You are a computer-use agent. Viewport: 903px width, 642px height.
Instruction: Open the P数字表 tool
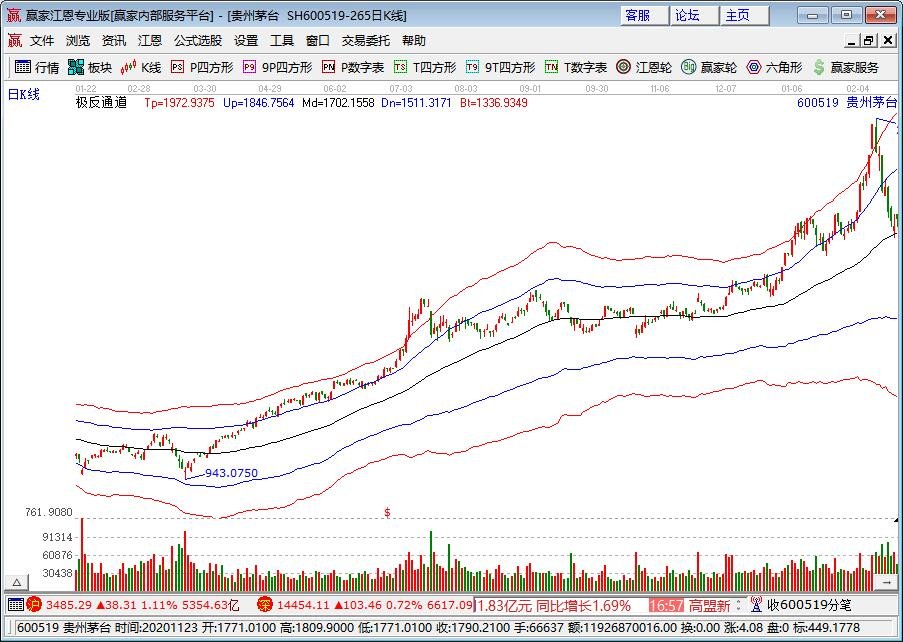[x=353, y=67]
